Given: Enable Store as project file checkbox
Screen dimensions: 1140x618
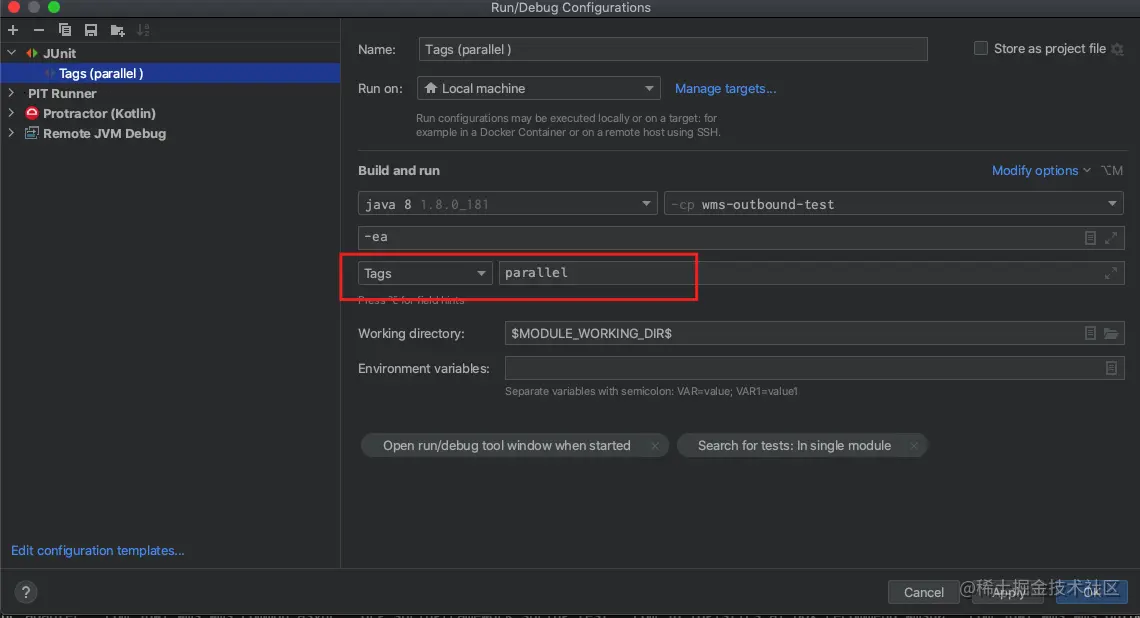Looking at the screenshot, I should point(981,49).
